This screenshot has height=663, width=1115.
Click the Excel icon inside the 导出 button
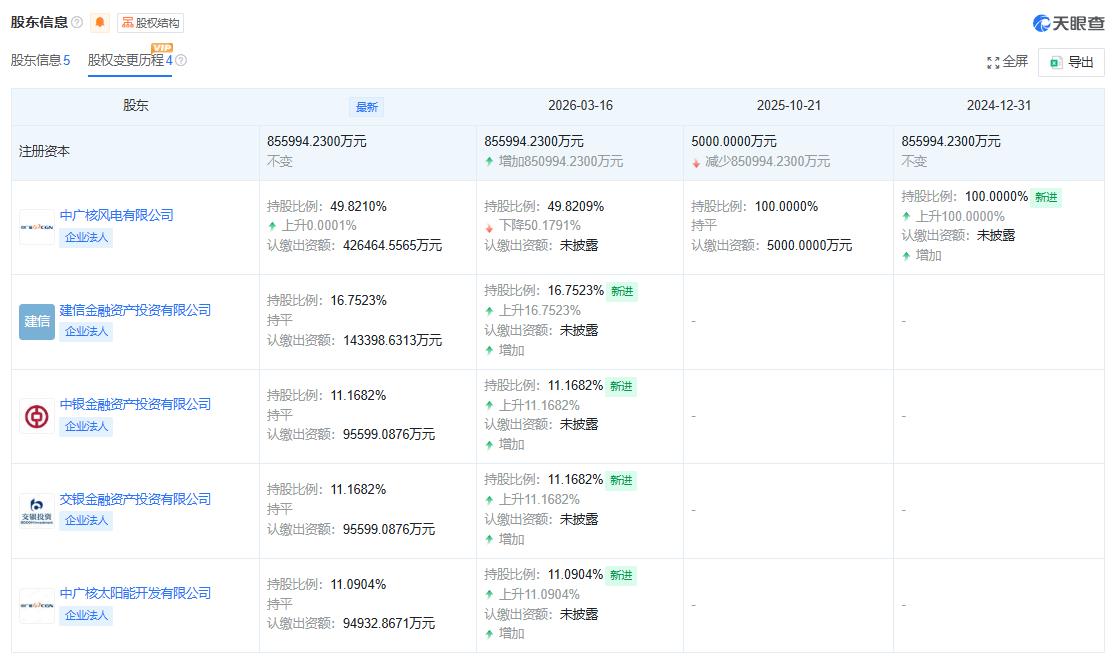[x=1055, y=62]
